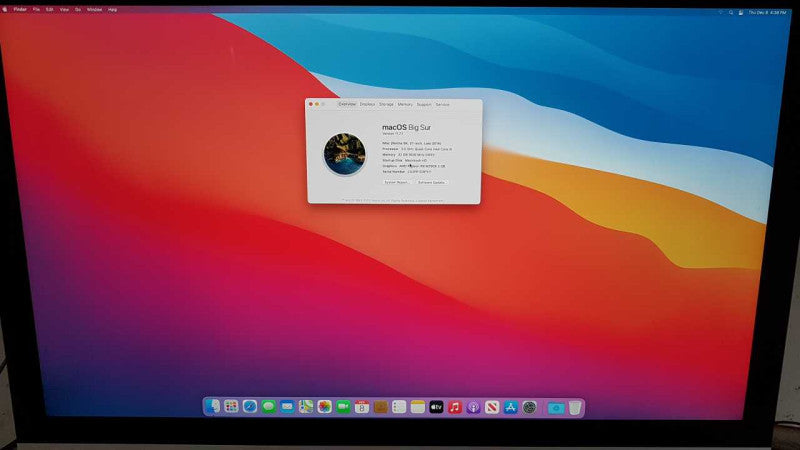Open the Apple menu
This screenshot has width=800, height=450.
tap(5, 9)
